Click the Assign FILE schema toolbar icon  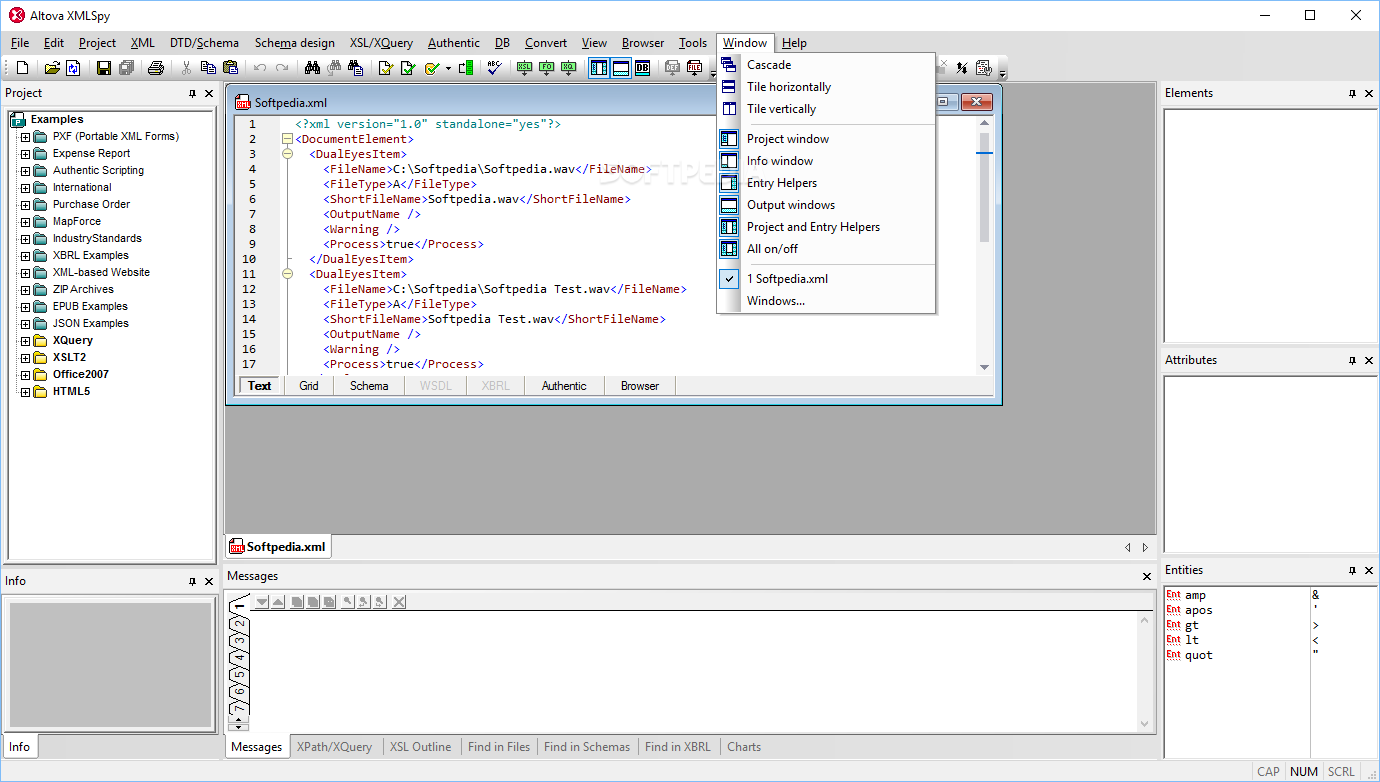pos(695,68)
